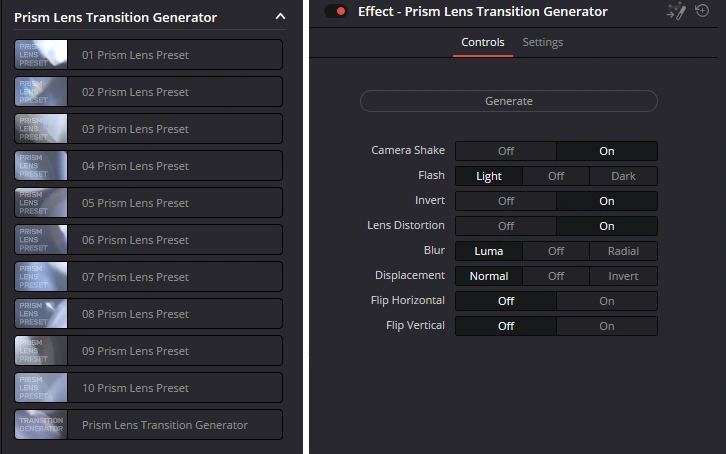
Task: Select the 01 Prism Lens Preset thumbnail
Action: pos(41,55)
